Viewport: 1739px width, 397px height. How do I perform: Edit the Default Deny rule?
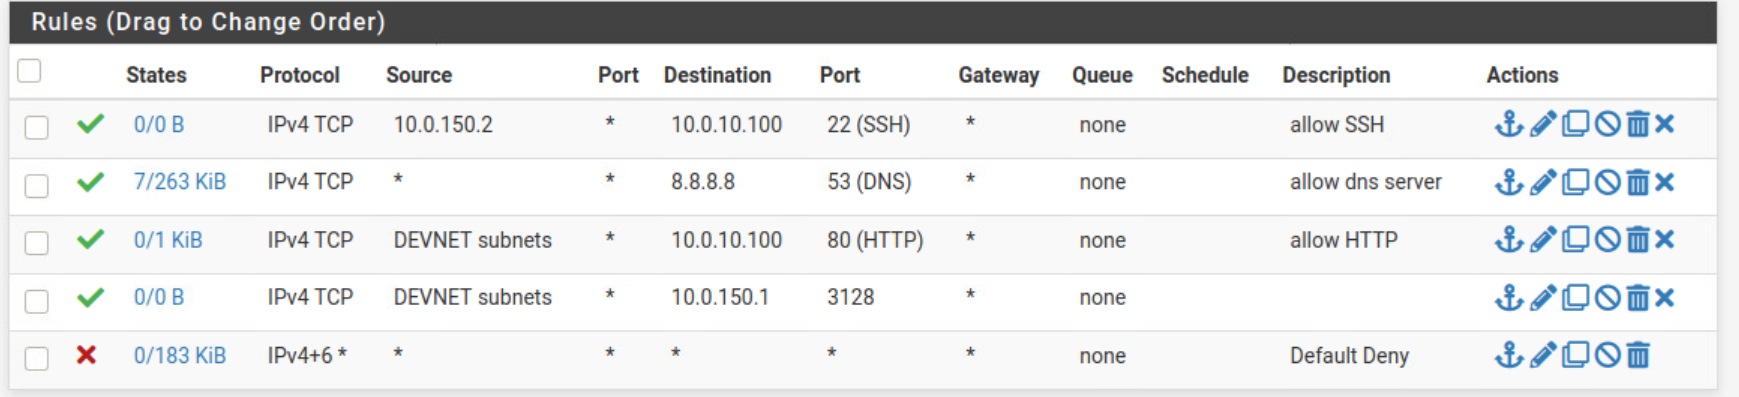(1543, 355)
